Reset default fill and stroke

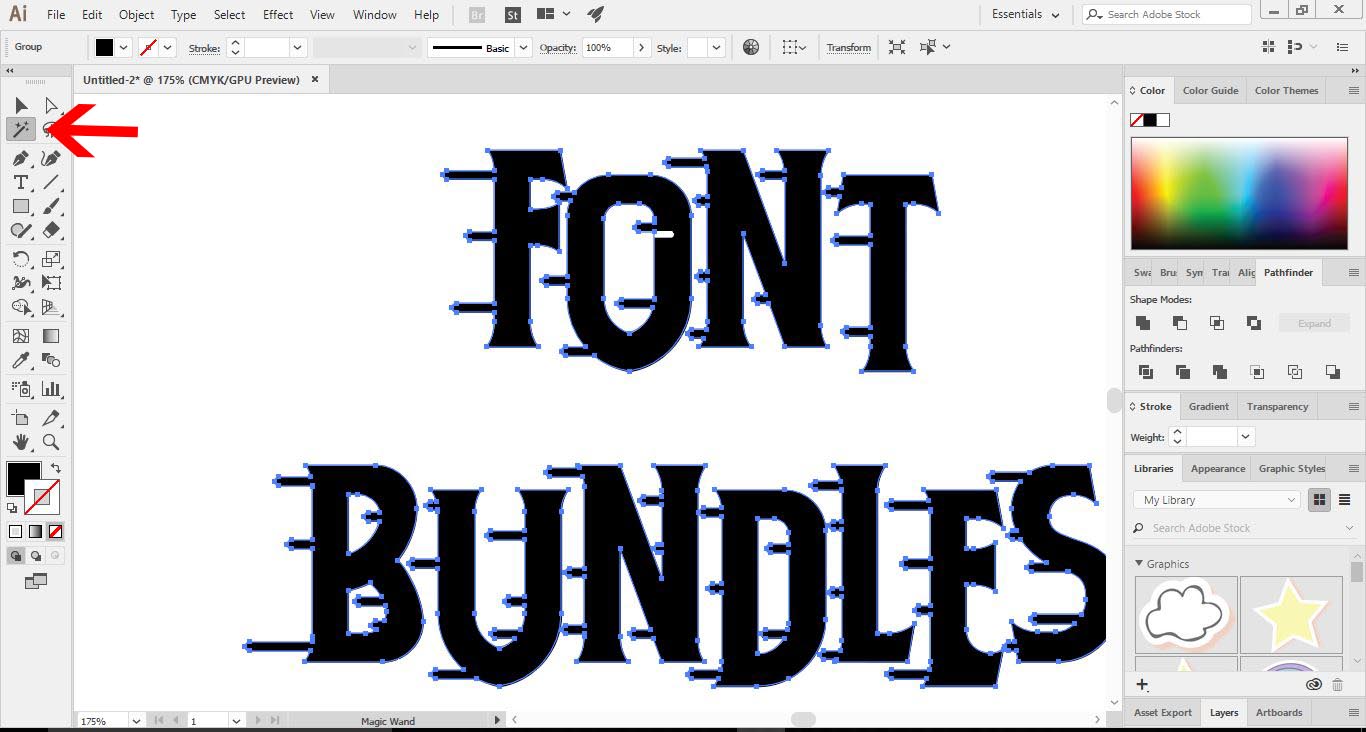12,508
